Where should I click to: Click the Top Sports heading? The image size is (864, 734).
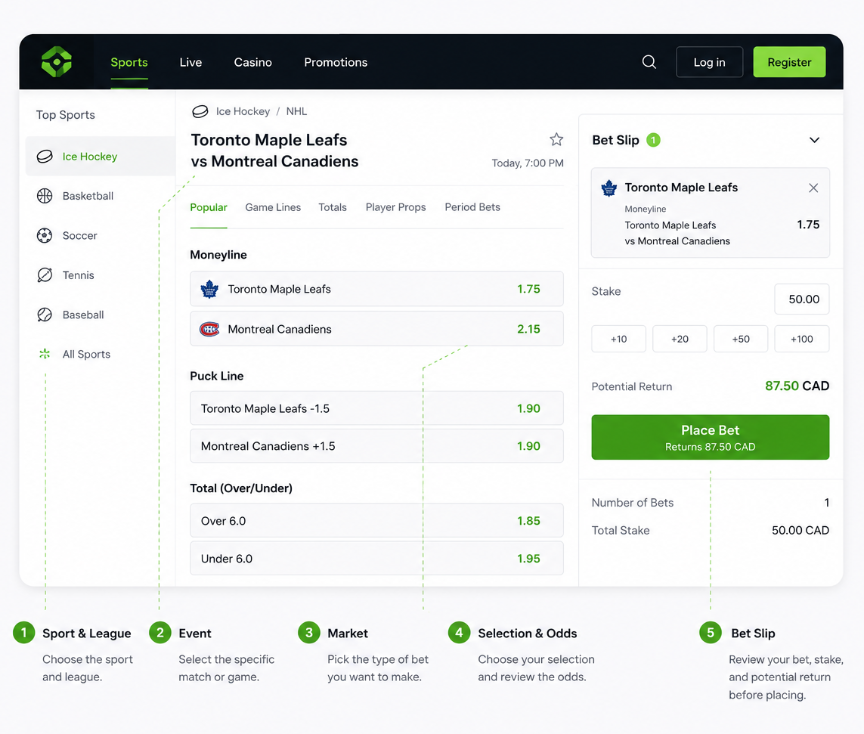(66, 115)
